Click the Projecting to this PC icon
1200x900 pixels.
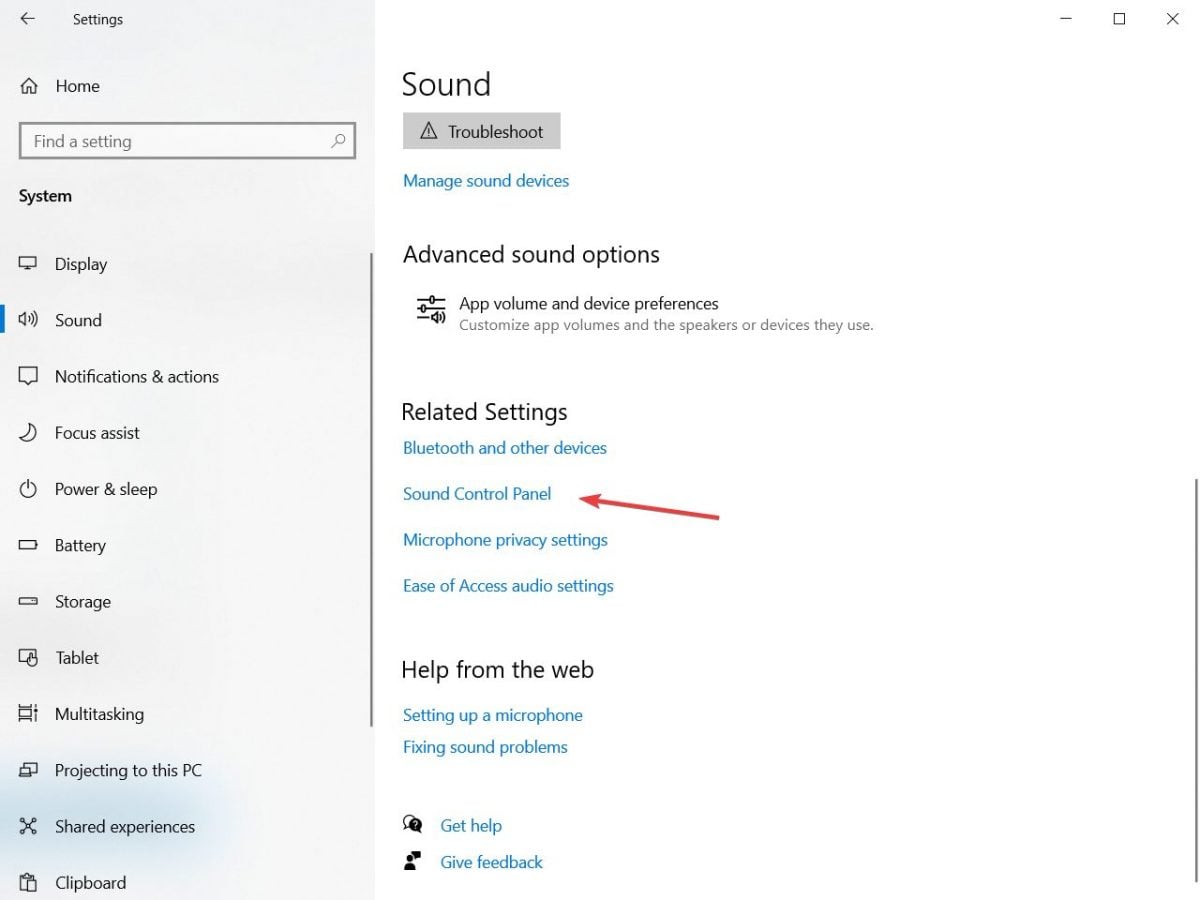(x=27, y=770)
